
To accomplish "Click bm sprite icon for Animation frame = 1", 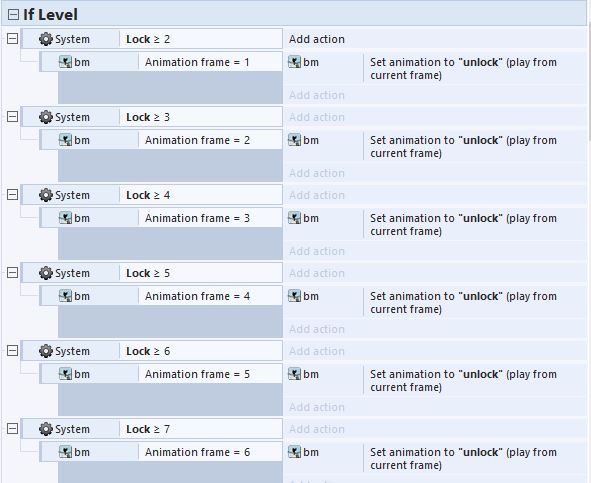I will click(65, 62).
